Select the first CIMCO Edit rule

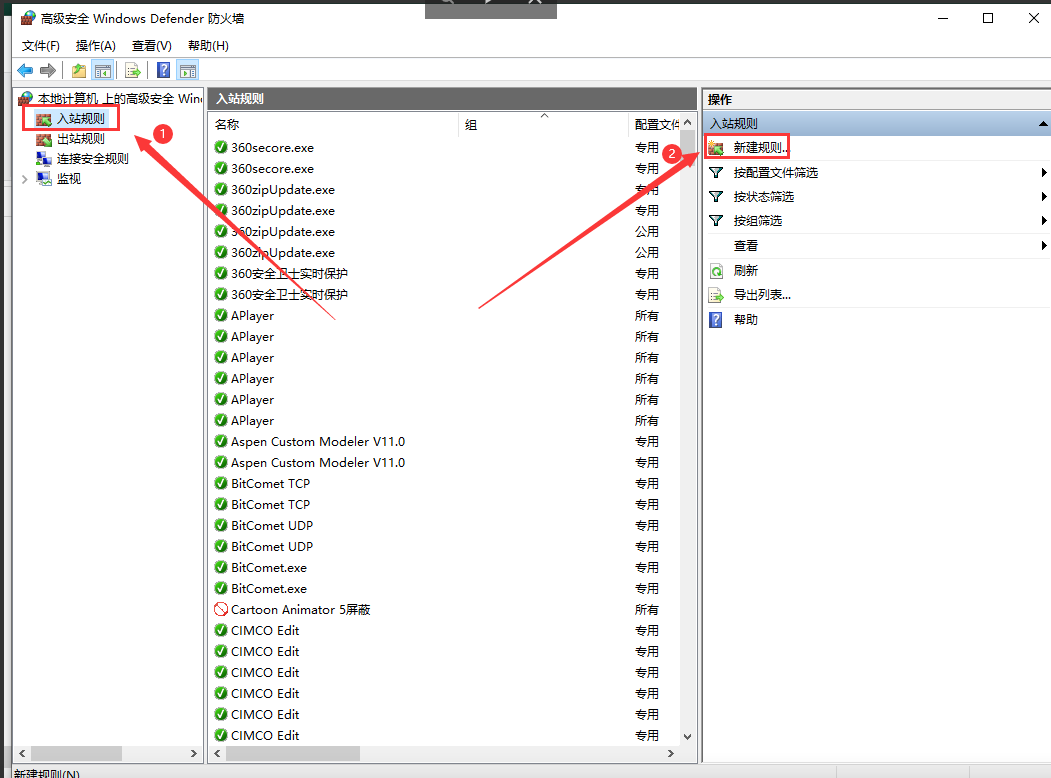[265, 631]
